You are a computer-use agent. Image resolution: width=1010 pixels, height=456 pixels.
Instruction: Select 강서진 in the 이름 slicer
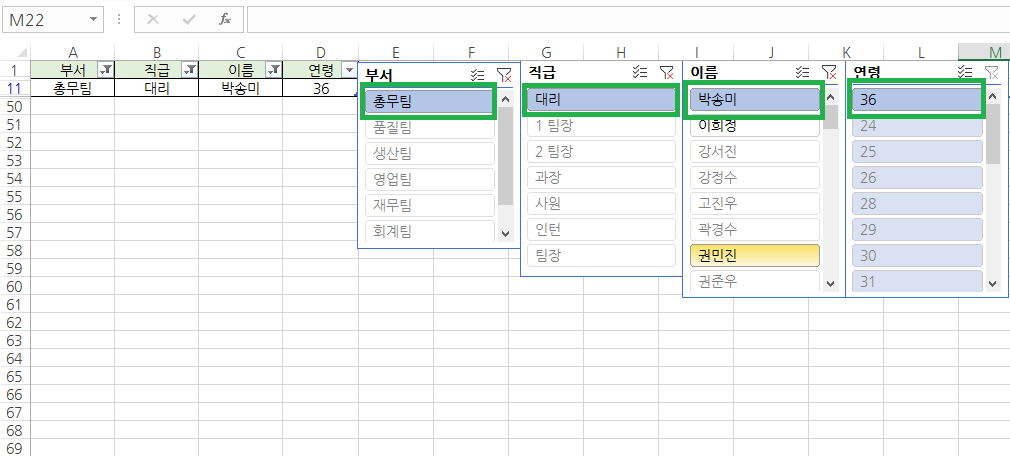coord(755,151)
